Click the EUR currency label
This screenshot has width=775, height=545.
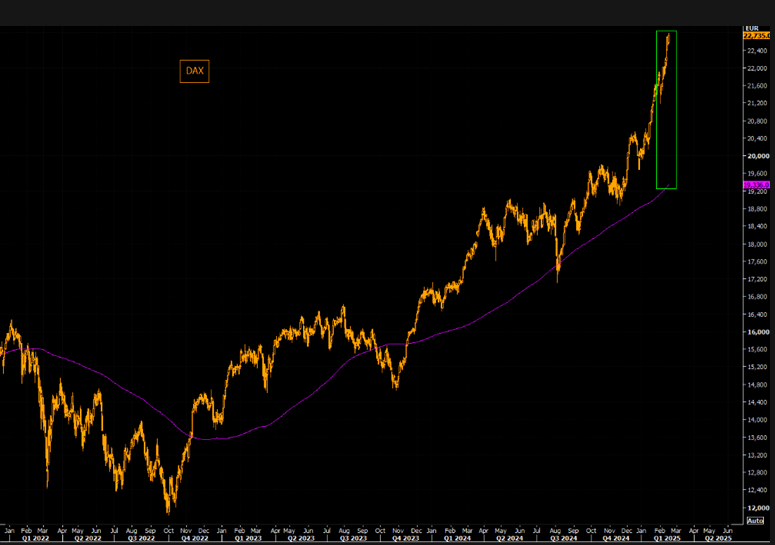pyautogui.click(x=750, y=27)
